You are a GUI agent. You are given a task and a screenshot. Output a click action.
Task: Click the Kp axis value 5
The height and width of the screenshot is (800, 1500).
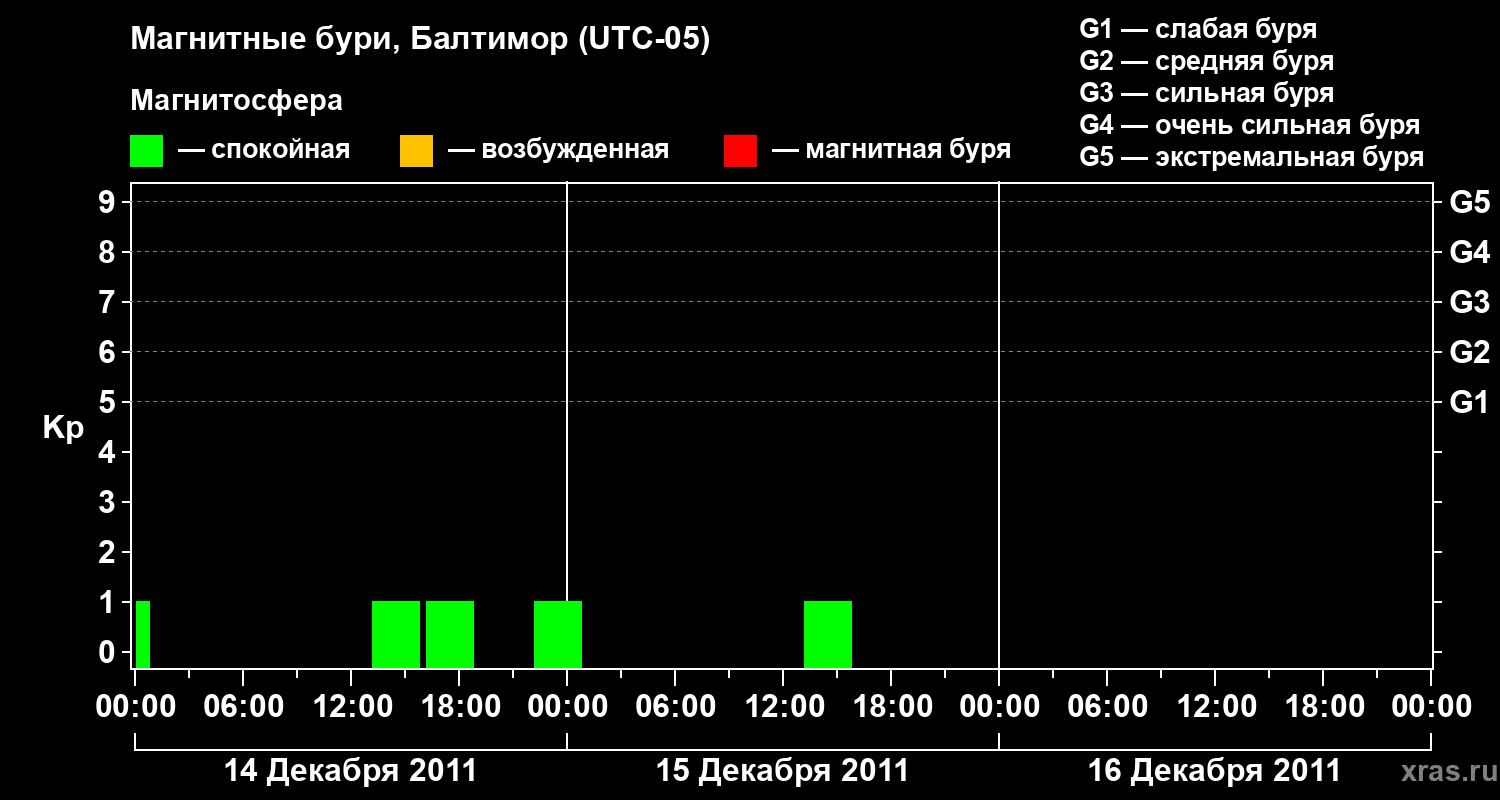pyautogui.click(x=109, y=402)
